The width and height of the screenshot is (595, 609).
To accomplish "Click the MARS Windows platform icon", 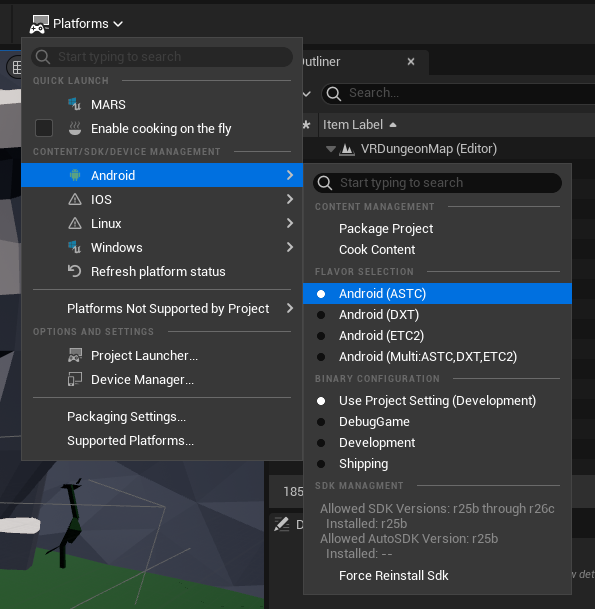I will [x=75, y=104].
